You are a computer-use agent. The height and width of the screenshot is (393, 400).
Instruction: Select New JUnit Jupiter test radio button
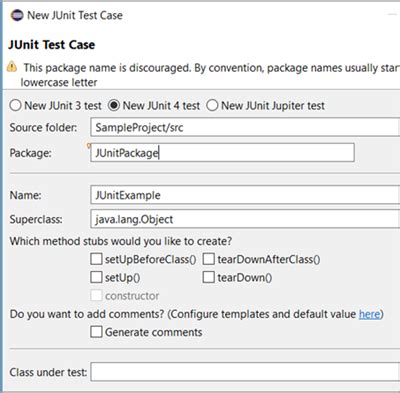[x=212, y=106]
